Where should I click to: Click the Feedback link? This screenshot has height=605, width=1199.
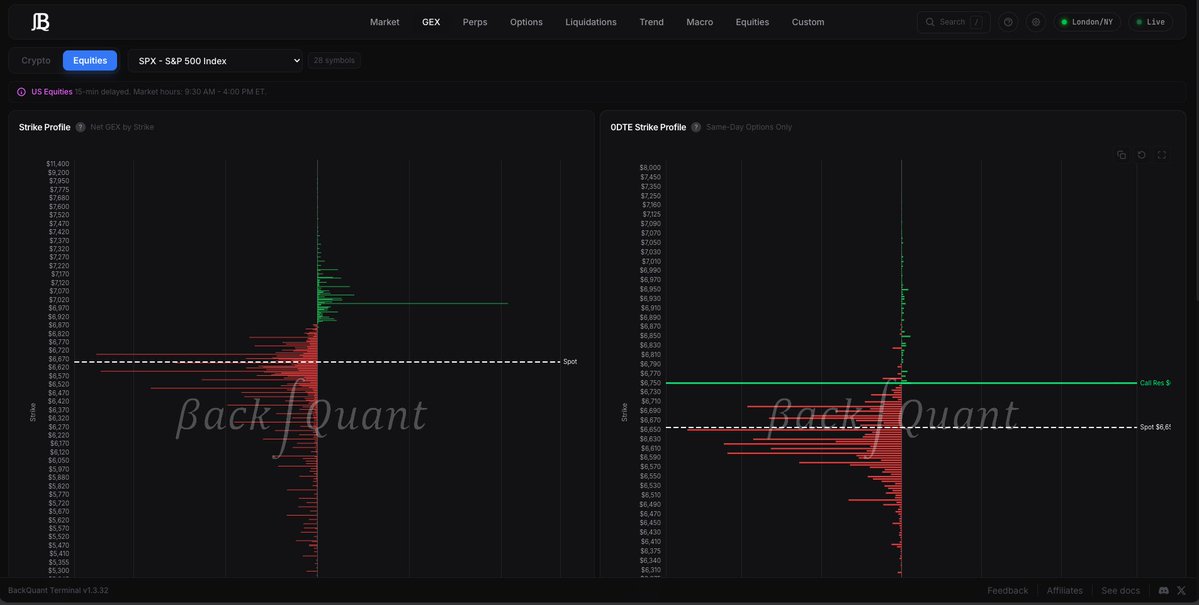(1008, 590)
